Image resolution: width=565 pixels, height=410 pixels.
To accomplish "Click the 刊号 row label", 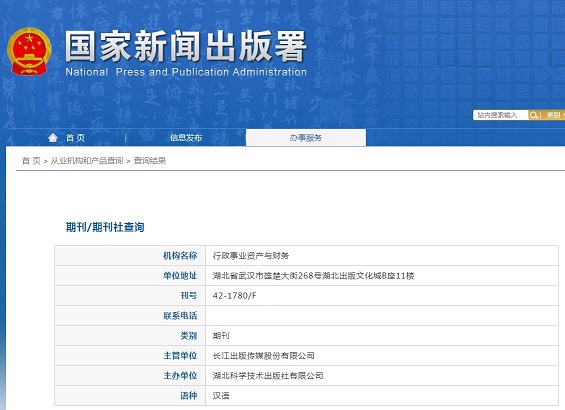I will point(189,296).
